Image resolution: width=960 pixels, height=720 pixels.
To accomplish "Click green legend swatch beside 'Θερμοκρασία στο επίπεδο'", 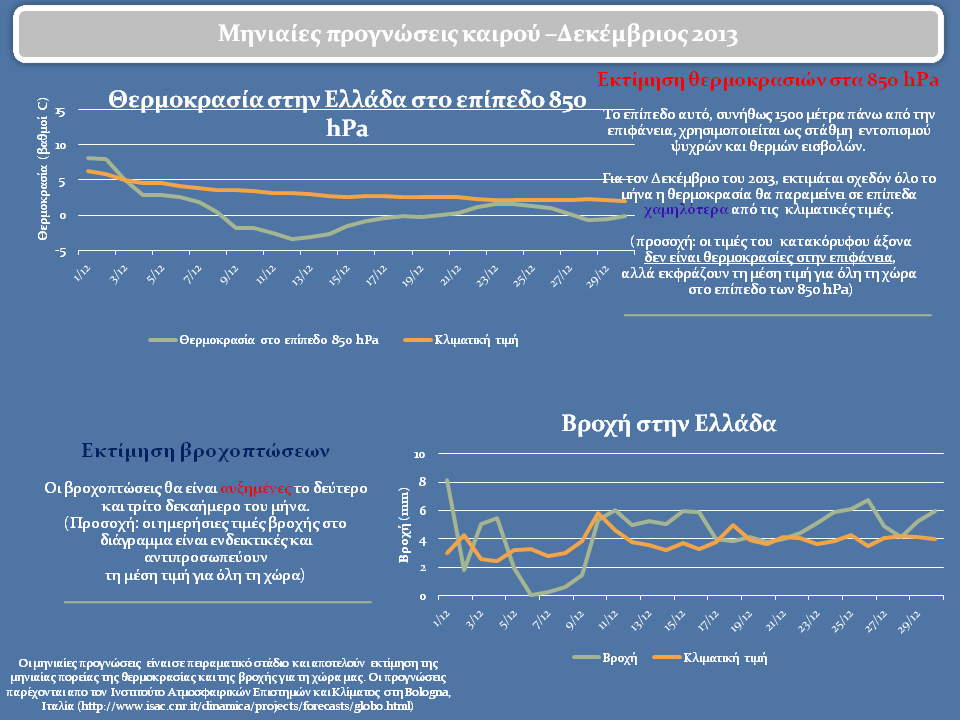I will point(162,340).
